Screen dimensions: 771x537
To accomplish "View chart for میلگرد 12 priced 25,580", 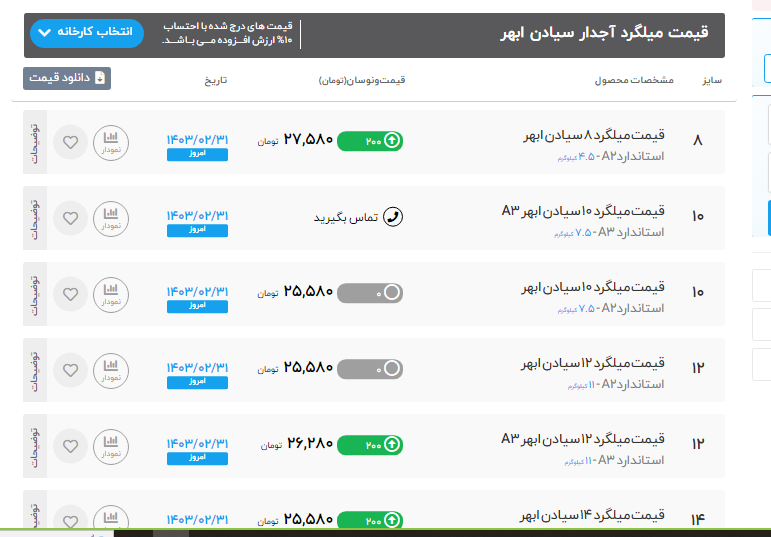I will (x=111, y=369).
